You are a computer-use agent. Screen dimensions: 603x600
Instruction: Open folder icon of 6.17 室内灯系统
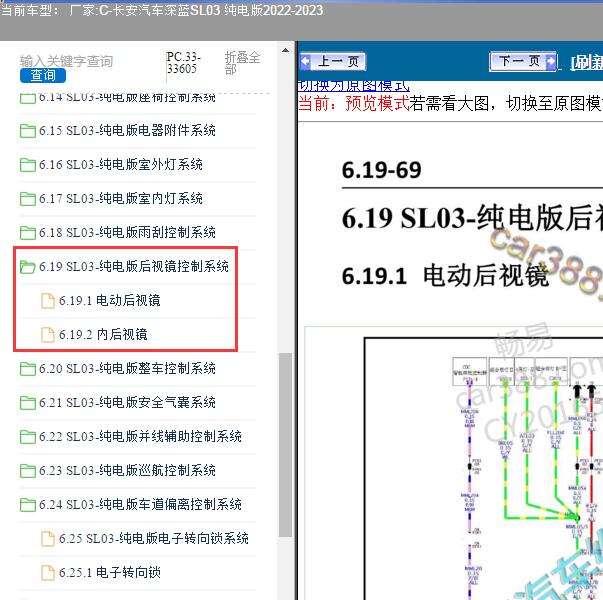(28, 198)
